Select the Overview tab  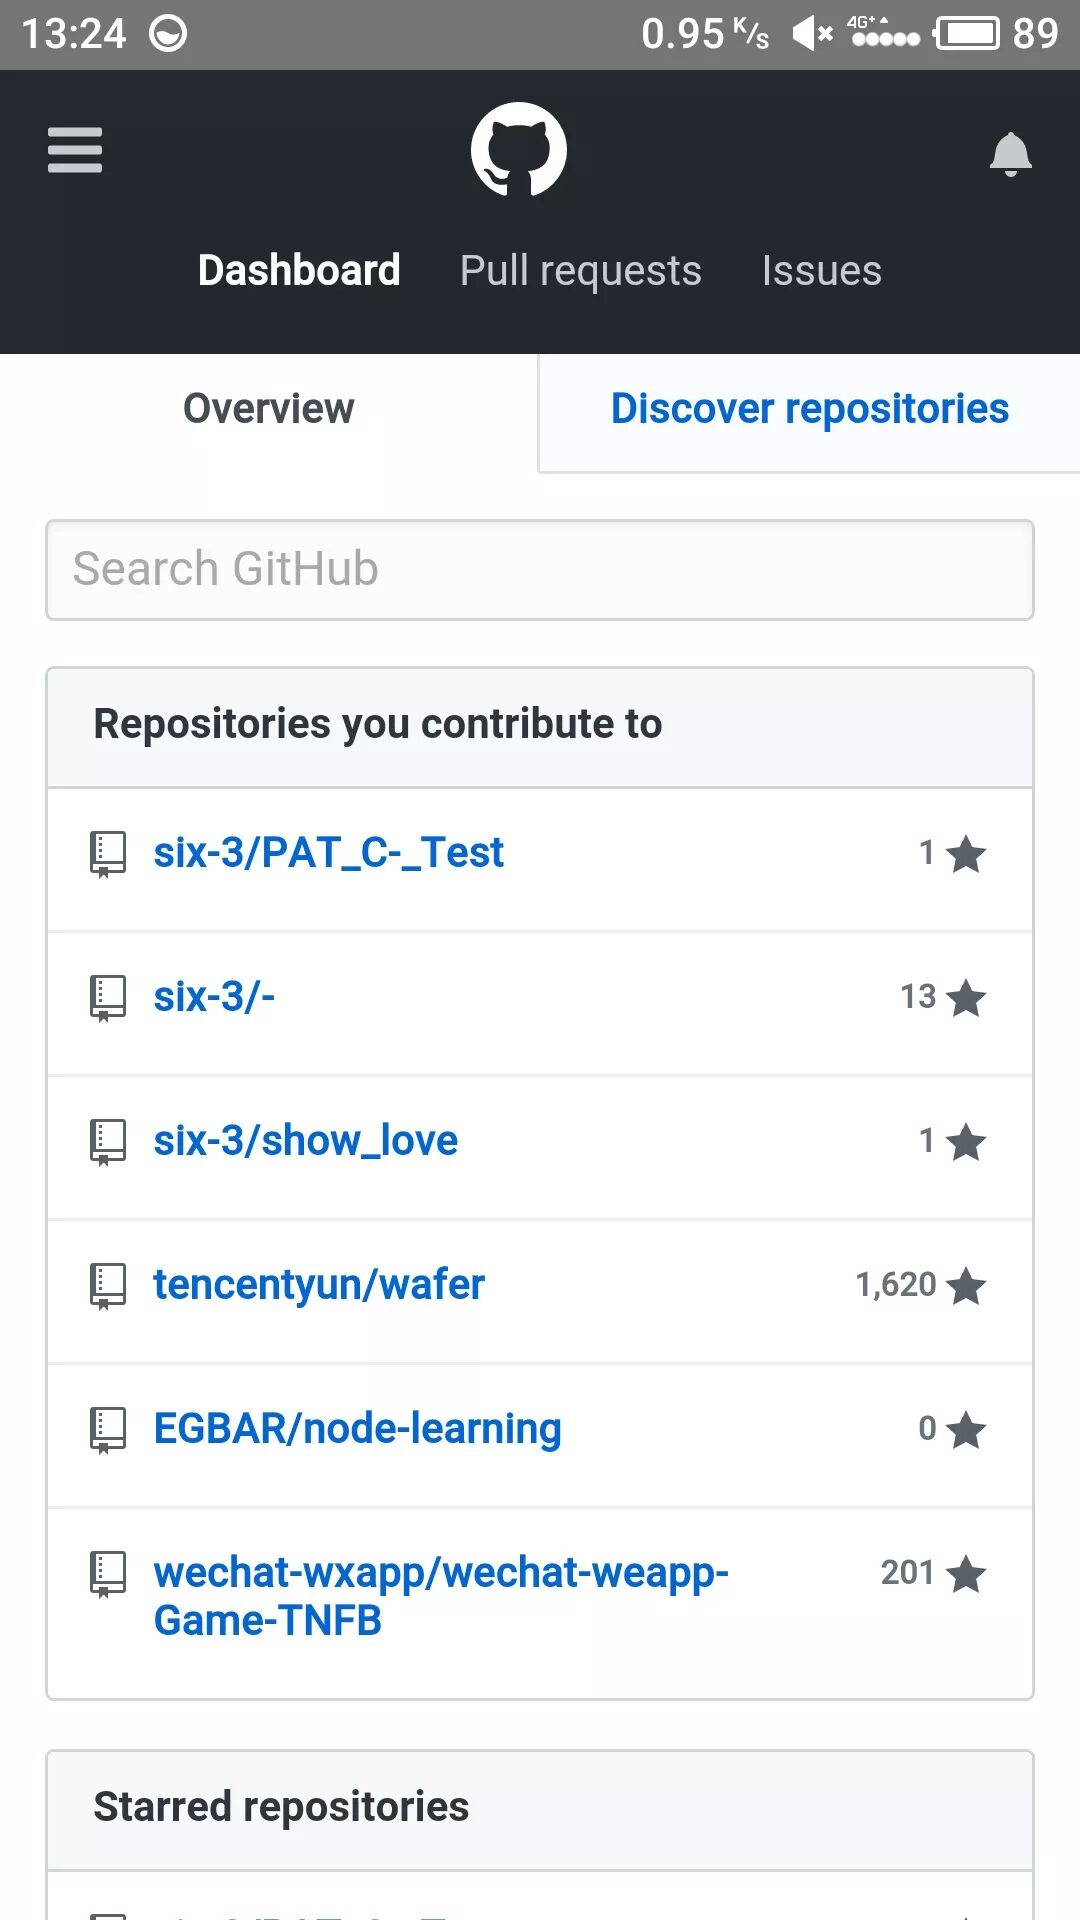coord(268,409)
